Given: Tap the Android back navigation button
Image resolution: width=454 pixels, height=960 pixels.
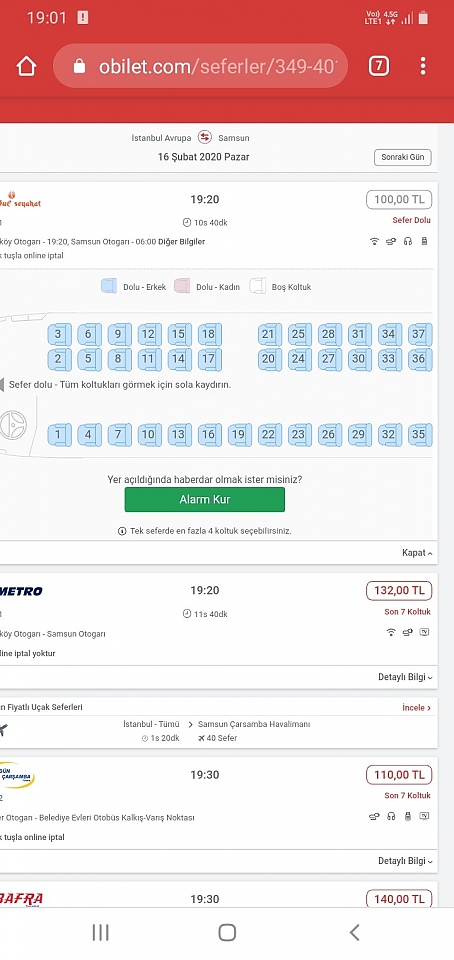Looking at the screenshot, I should coord(354,932).
